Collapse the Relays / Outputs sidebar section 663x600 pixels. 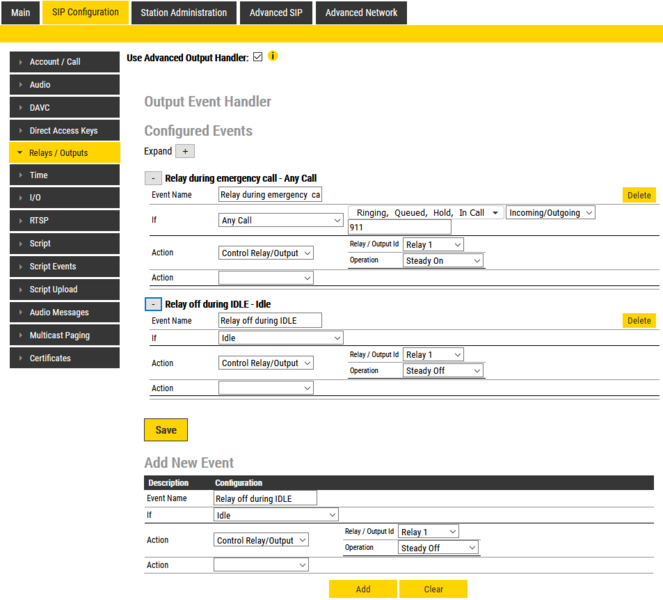coord(65,153)
